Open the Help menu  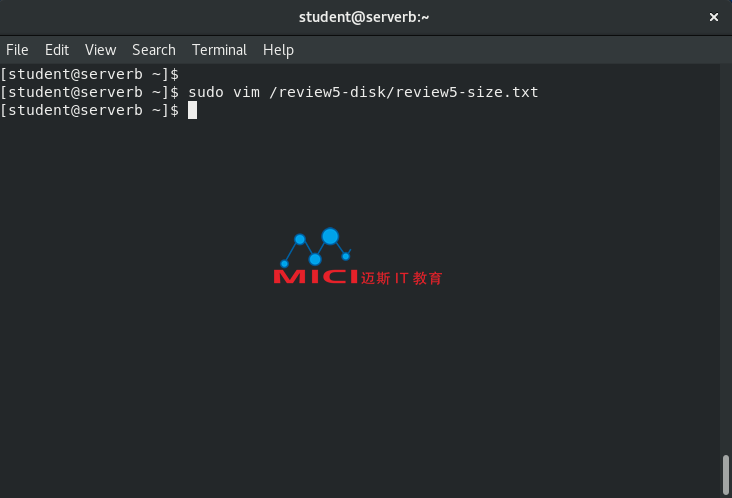click(x=278, y=50)
